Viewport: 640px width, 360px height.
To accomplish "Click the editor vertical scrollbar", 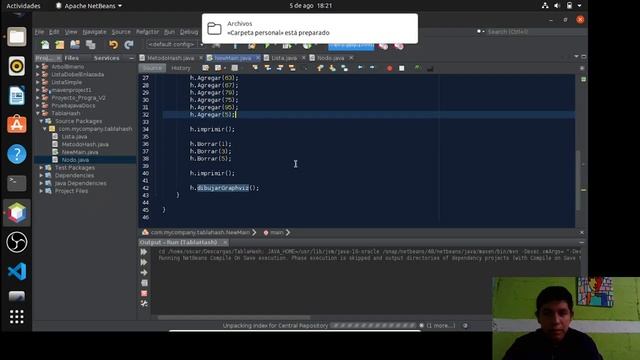I will 578,180.
